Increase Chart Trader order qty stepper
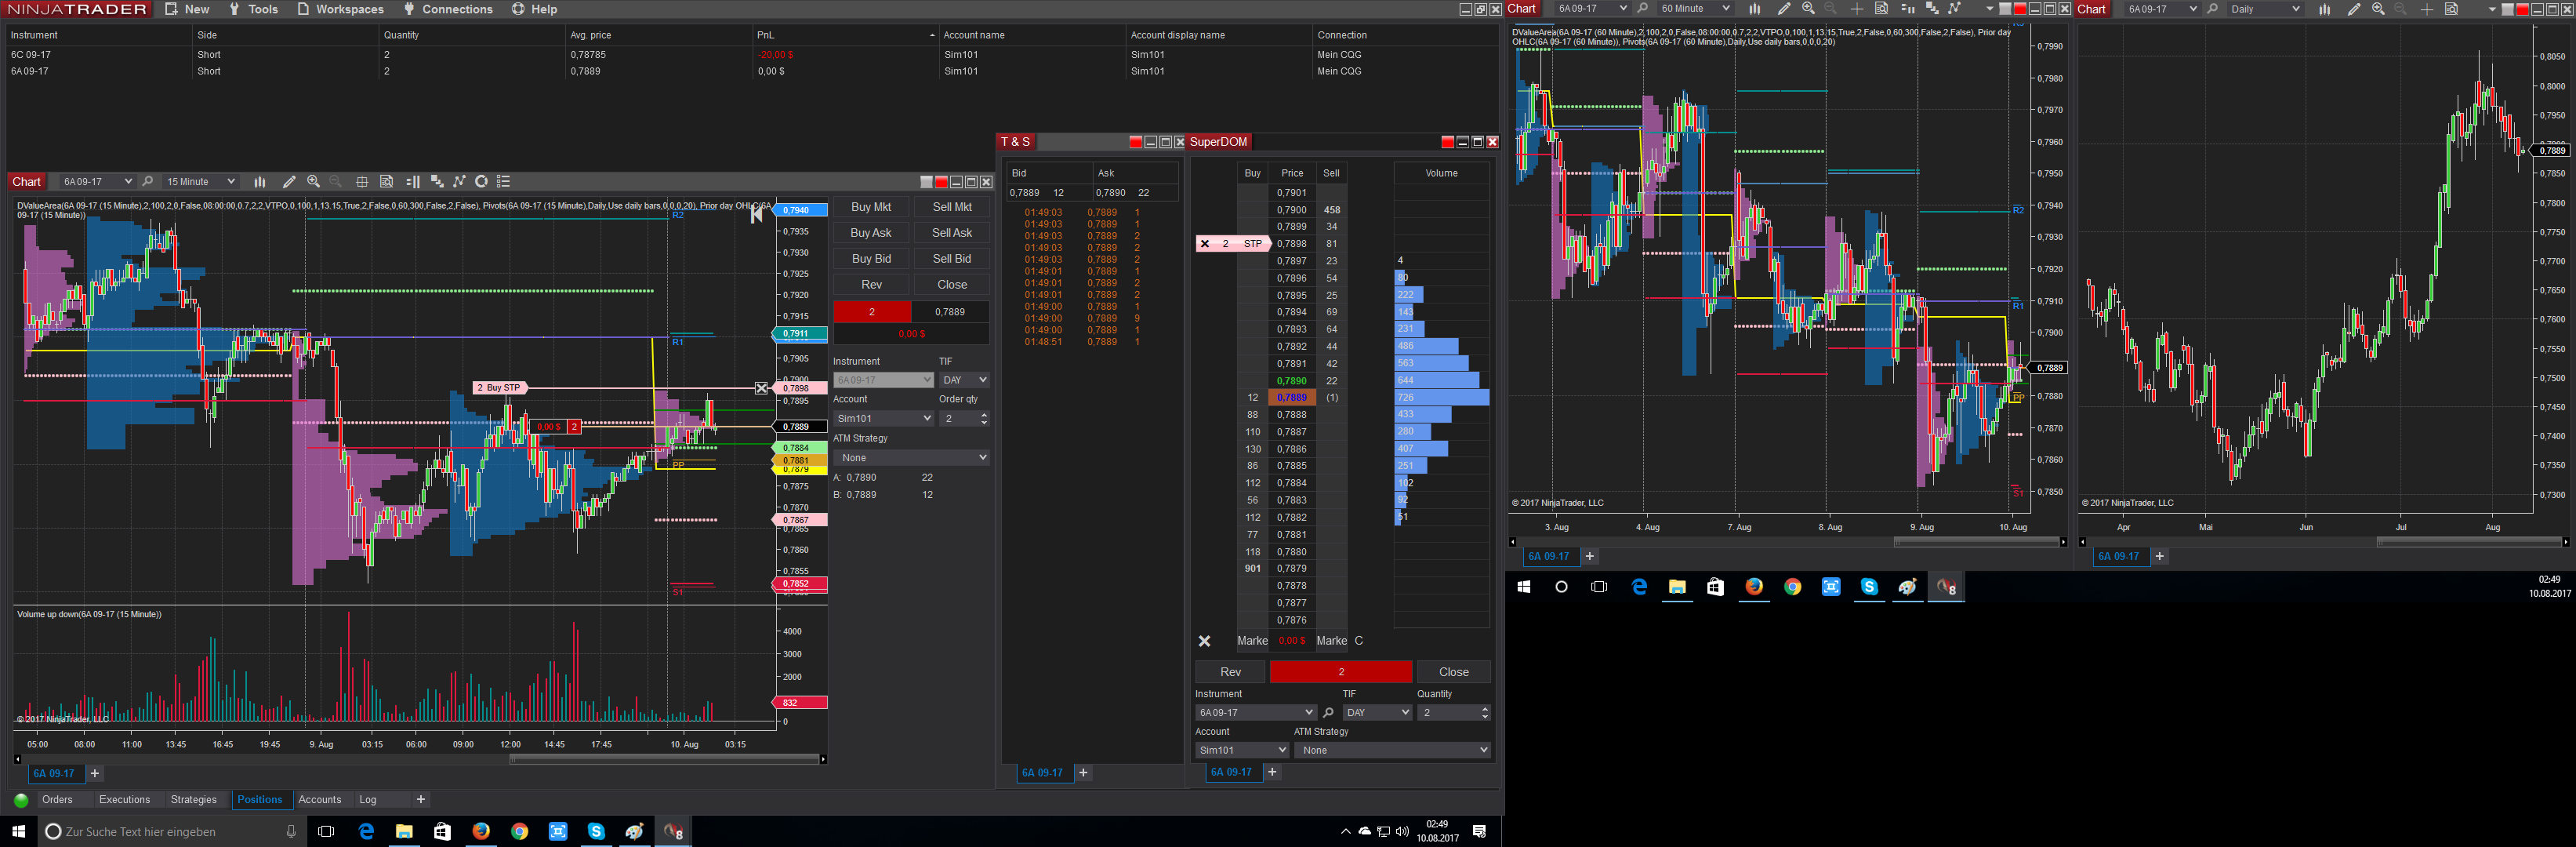Image resolution: width=2576 pixels, height=847 pixels. click(984, 415)
